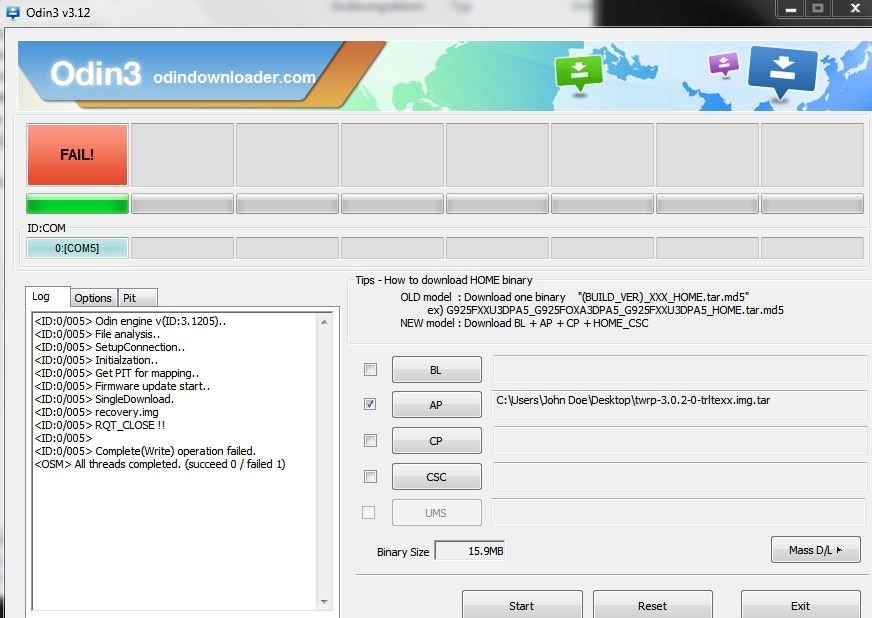Viewport: 872px width, 618px height.
Task: Minimize the Odin3 window
Action: point(790,8)
